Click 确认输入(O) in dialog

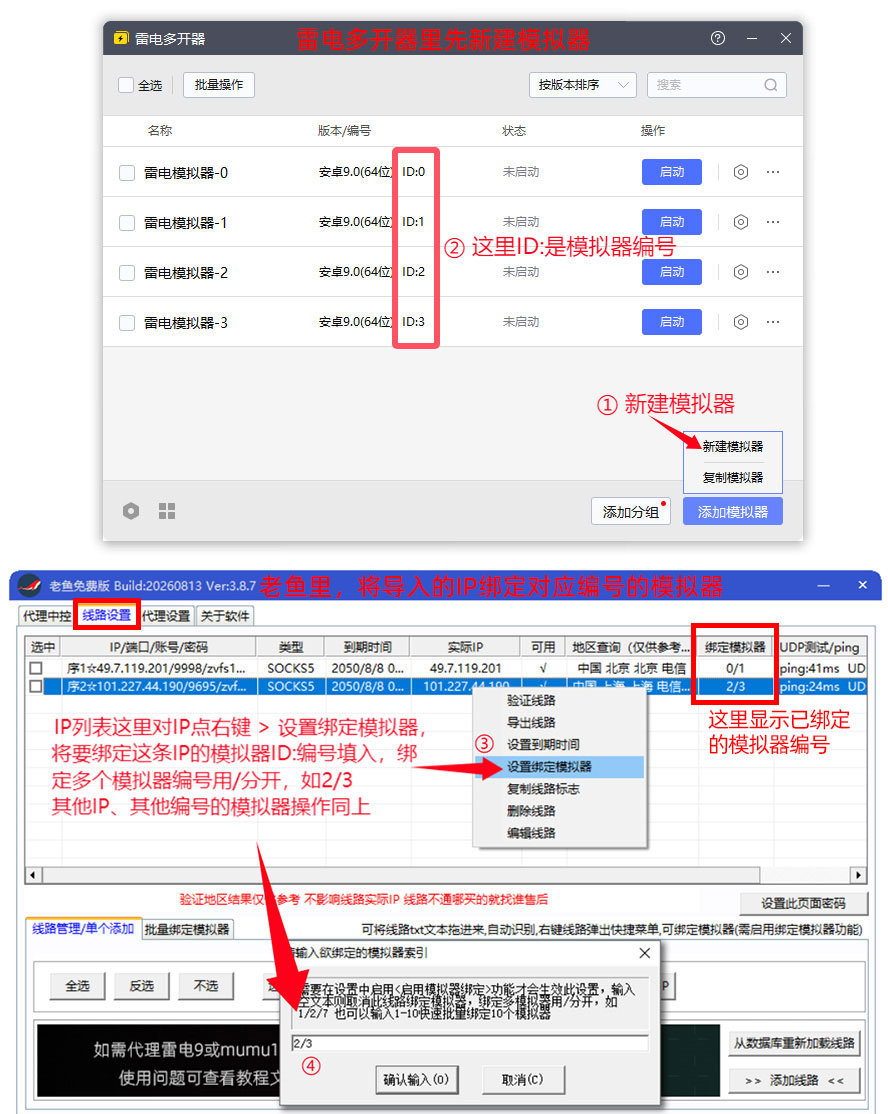click(x=416, y=1080)
